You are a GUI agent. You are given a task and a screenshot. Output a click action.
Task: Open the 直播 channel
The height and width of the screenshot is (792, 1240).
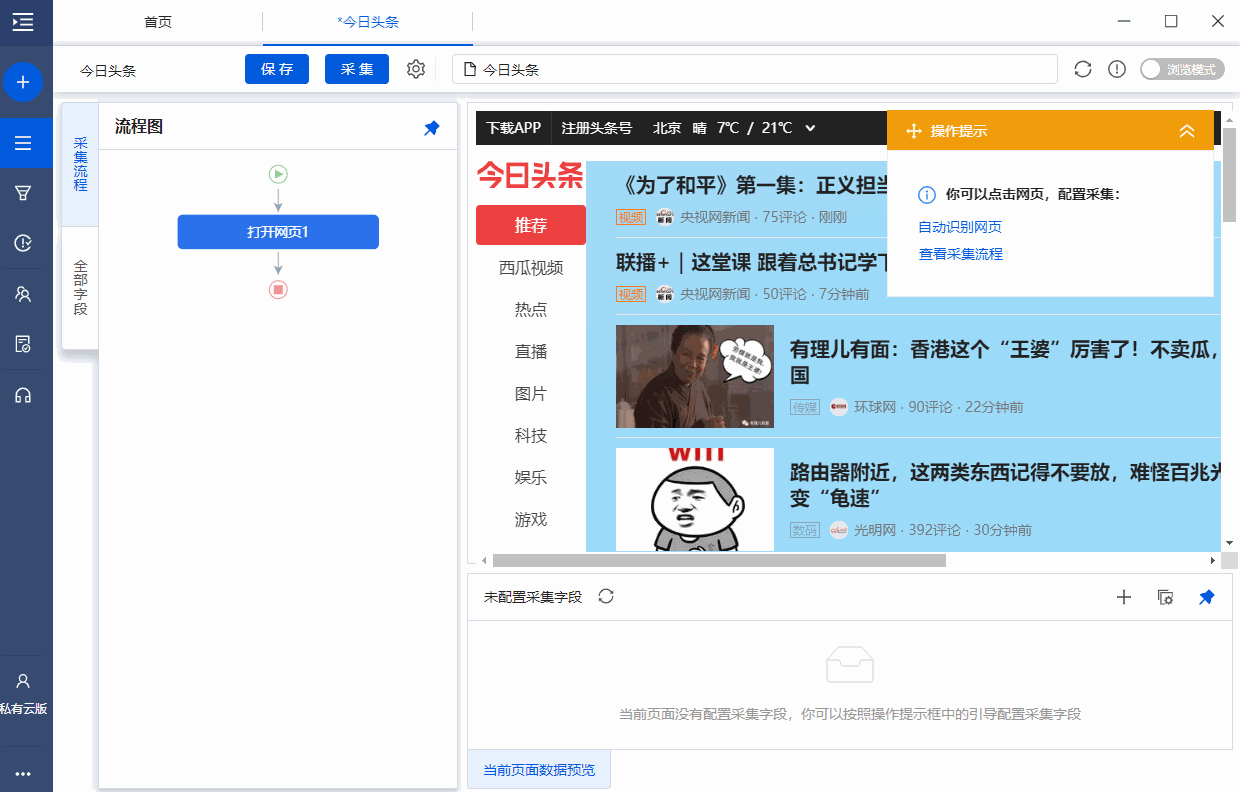click(x=531, y=351)
